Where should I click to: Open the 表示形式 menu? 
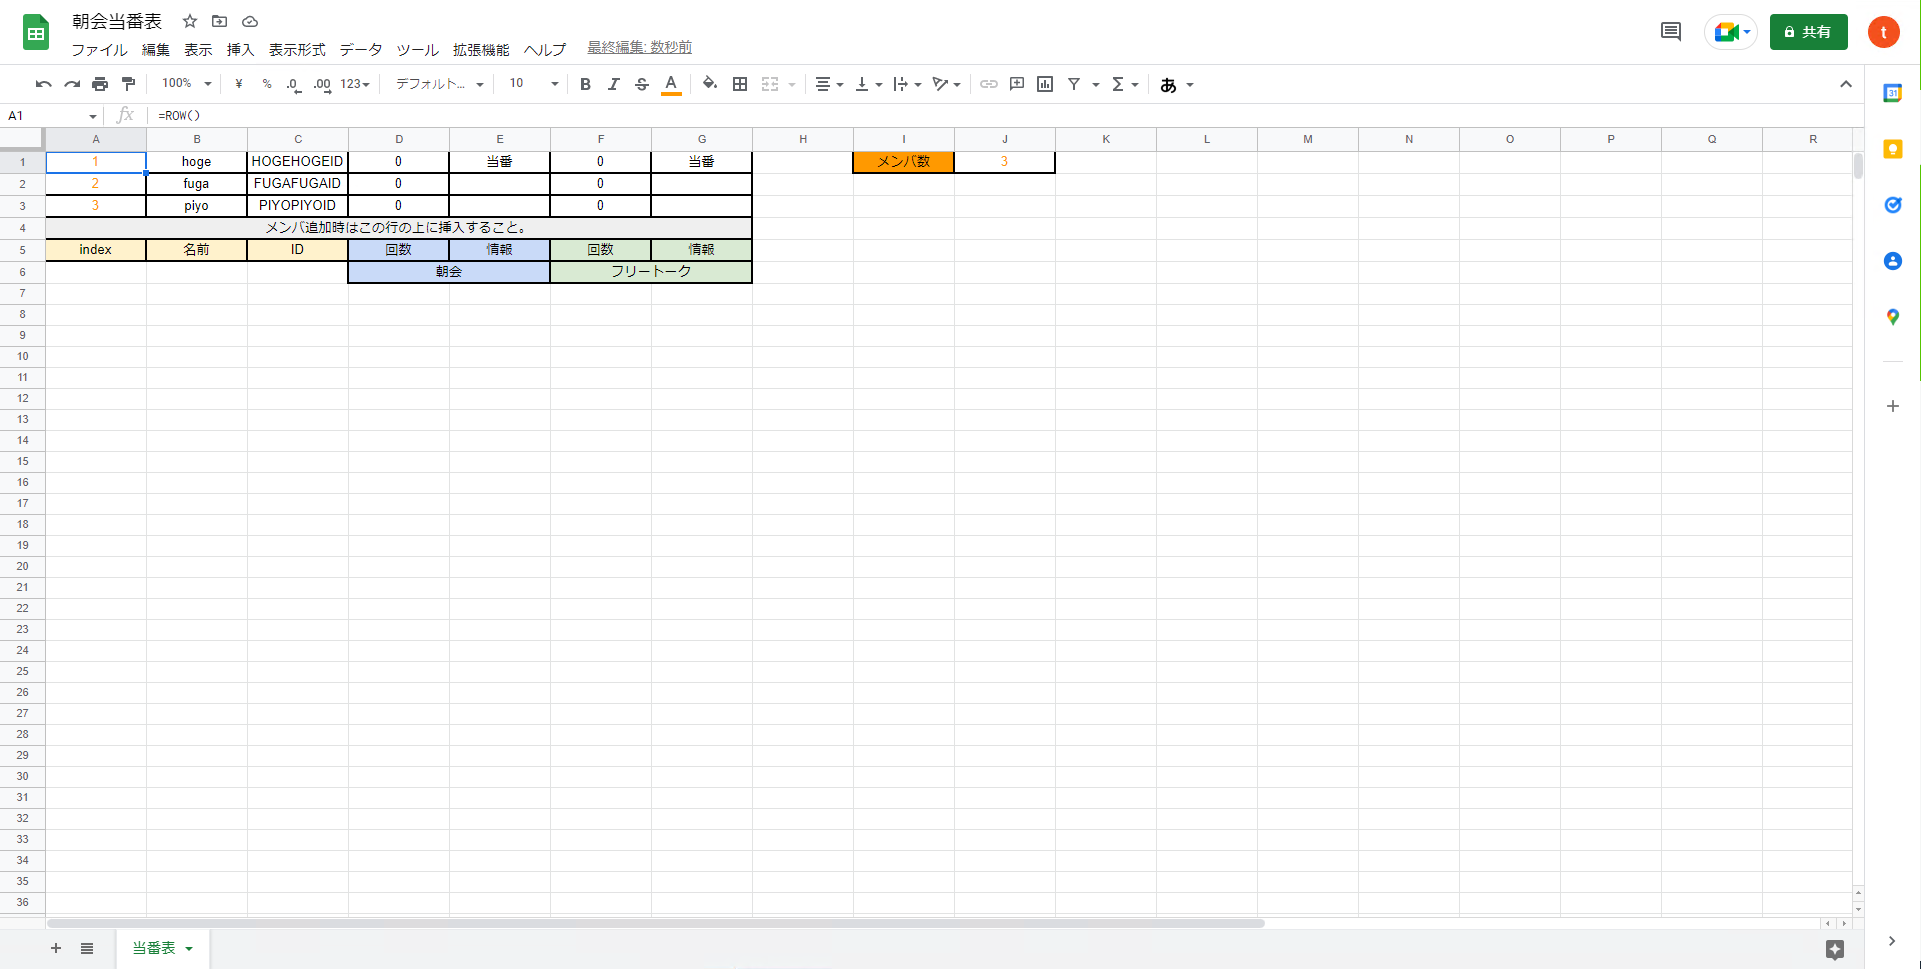(297, 49)
